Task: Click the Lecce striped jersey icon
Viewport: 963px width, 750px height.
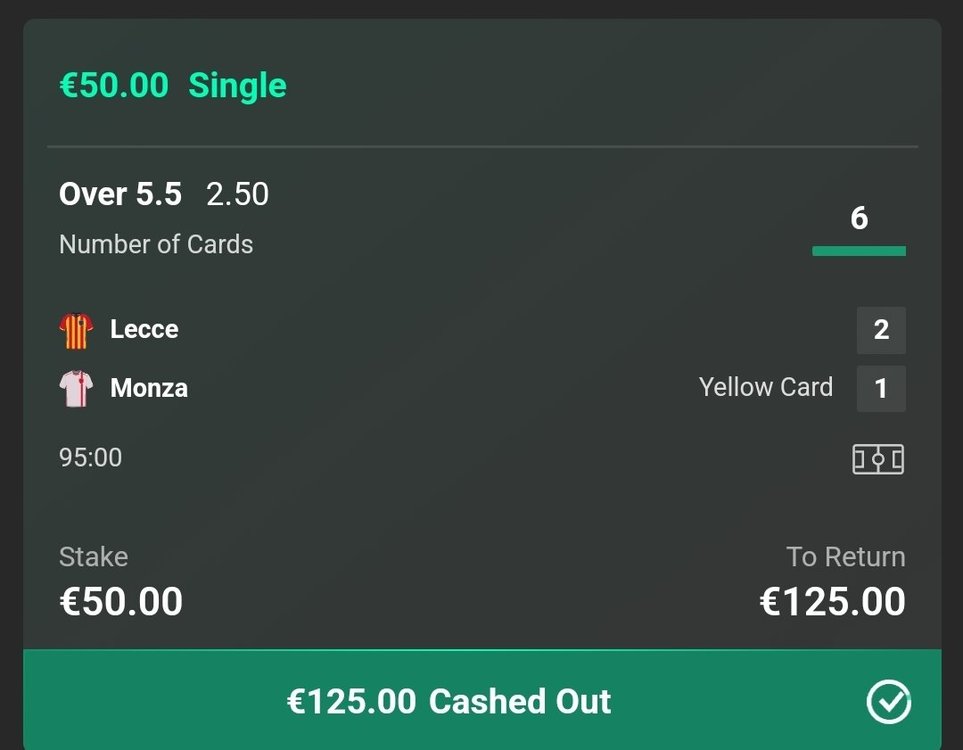Action: (x=76, y=330)
